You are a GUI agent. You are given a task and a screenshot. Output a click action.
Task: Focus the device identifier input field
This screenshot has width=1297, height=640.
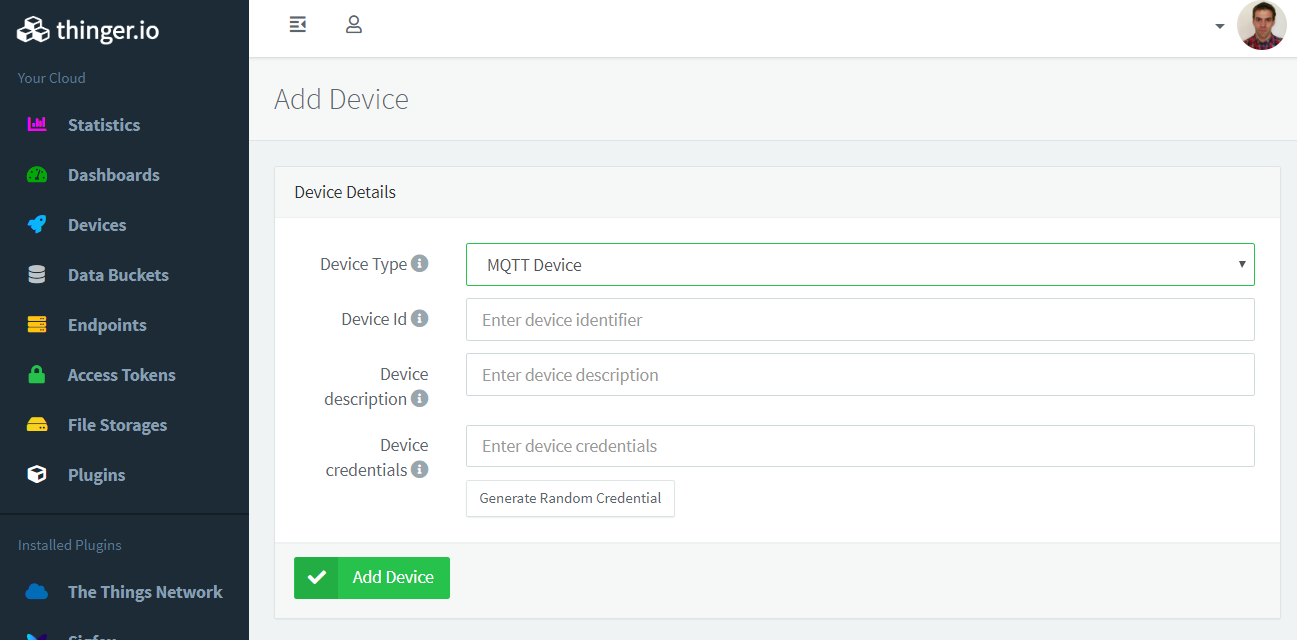click(x=860, y=320)
